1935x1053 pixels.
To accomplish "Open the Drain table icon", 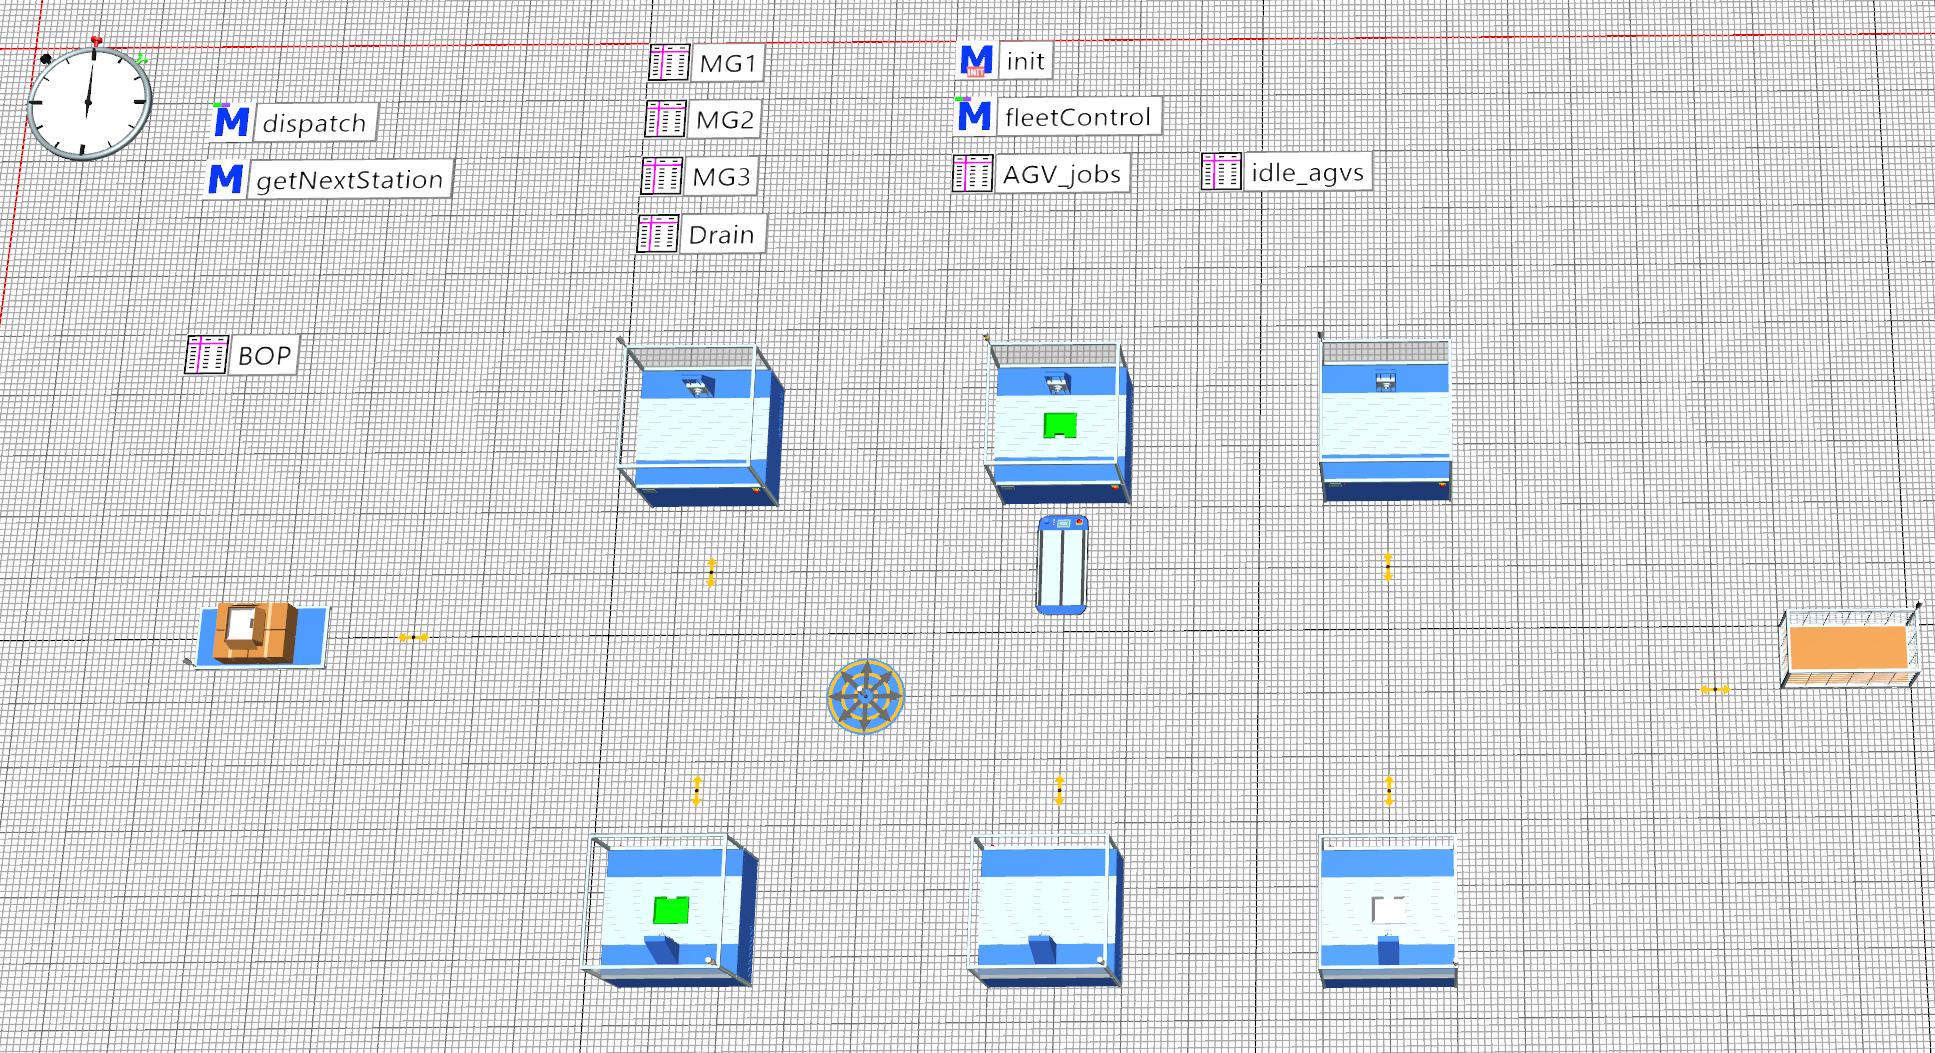I will click(658, 234).
